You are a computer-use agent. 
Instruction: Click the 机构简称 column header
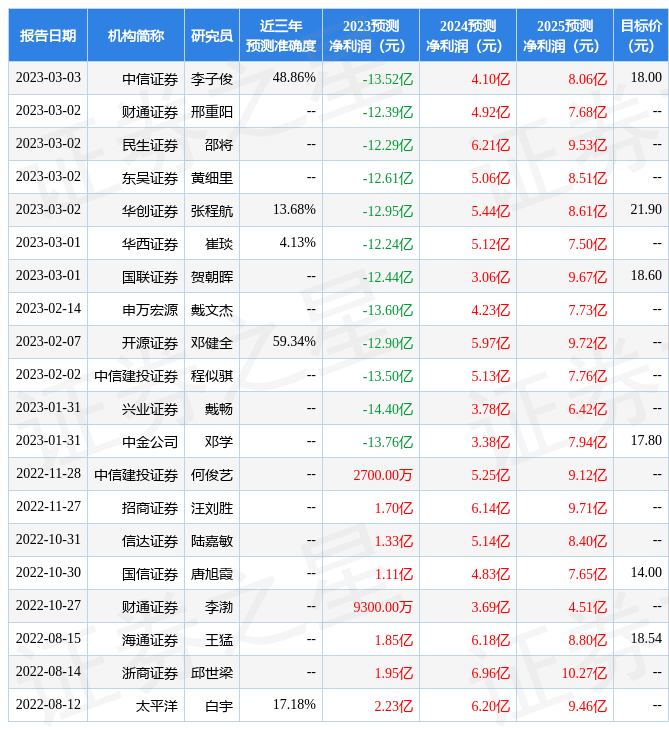pos(136,35)
